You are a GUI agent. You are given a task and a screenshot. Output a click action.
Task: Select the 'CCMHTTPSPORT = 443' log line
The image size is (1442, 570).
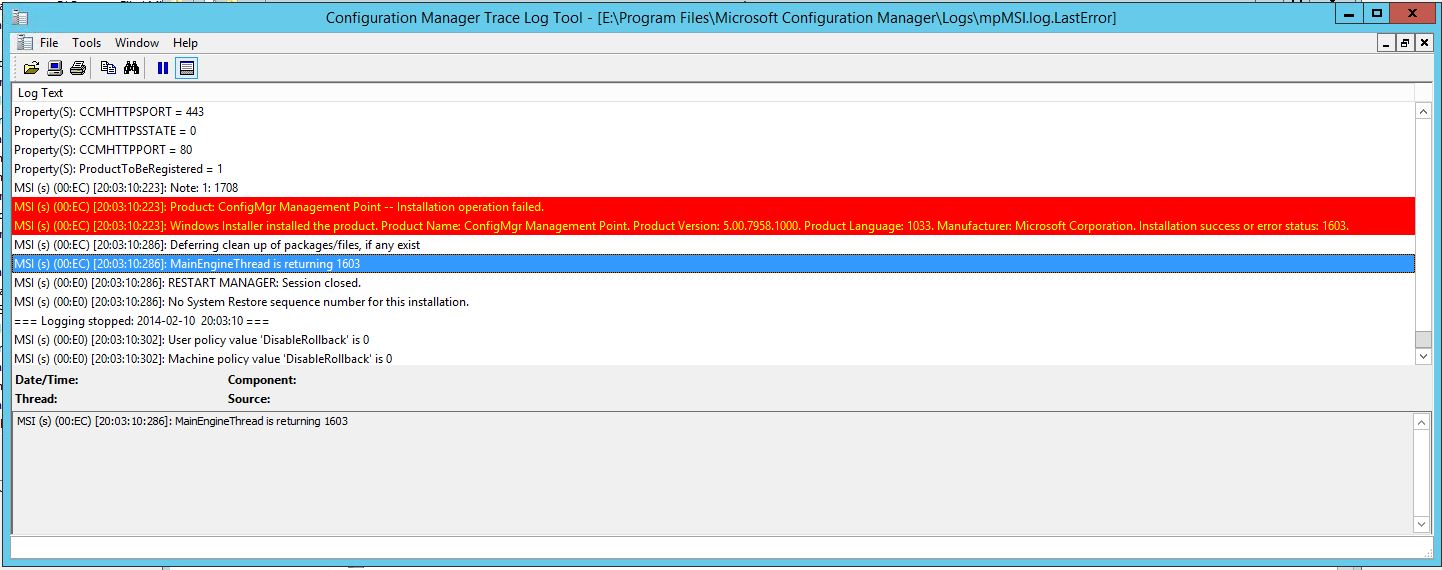point(714,112)
